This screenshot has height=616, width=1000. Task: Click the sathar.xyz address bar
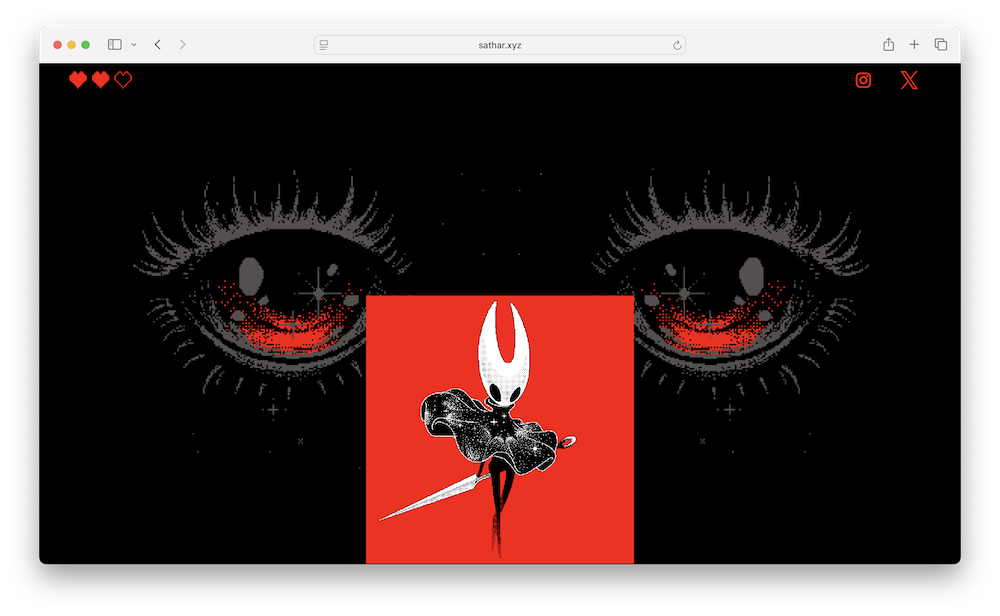(500, 45)
